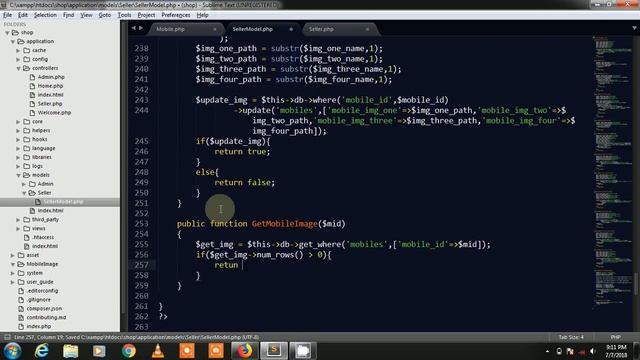Open the Windows Start menu
The height and width of the screenshot is (360, 640).
click(12, 351)
